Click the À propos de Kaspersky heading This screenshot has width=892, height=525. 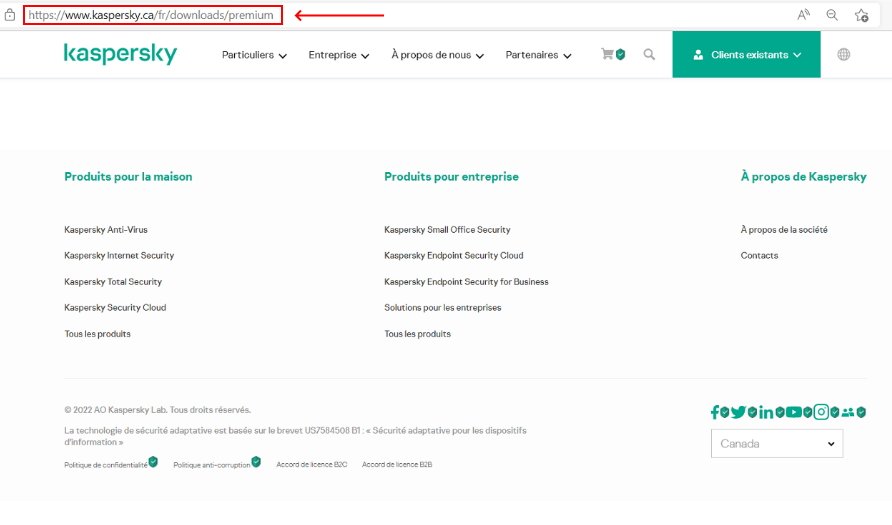(x=803, y=177)
